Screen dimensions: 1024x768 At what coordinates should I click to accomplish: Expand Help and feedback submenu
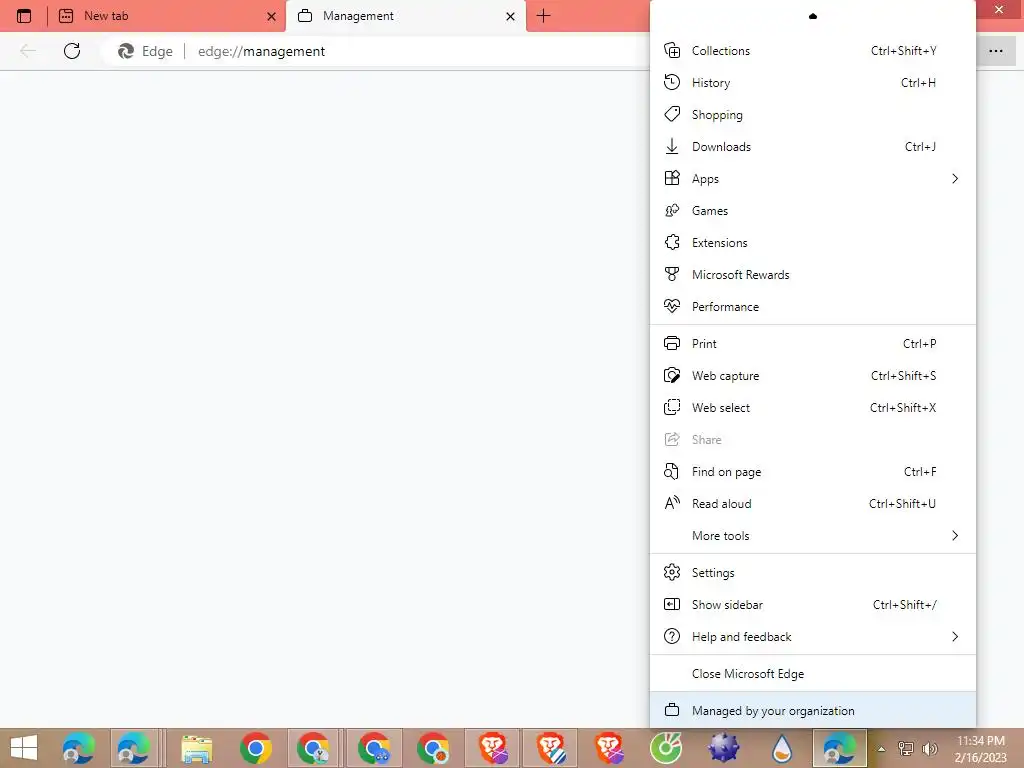pos(812,637)
